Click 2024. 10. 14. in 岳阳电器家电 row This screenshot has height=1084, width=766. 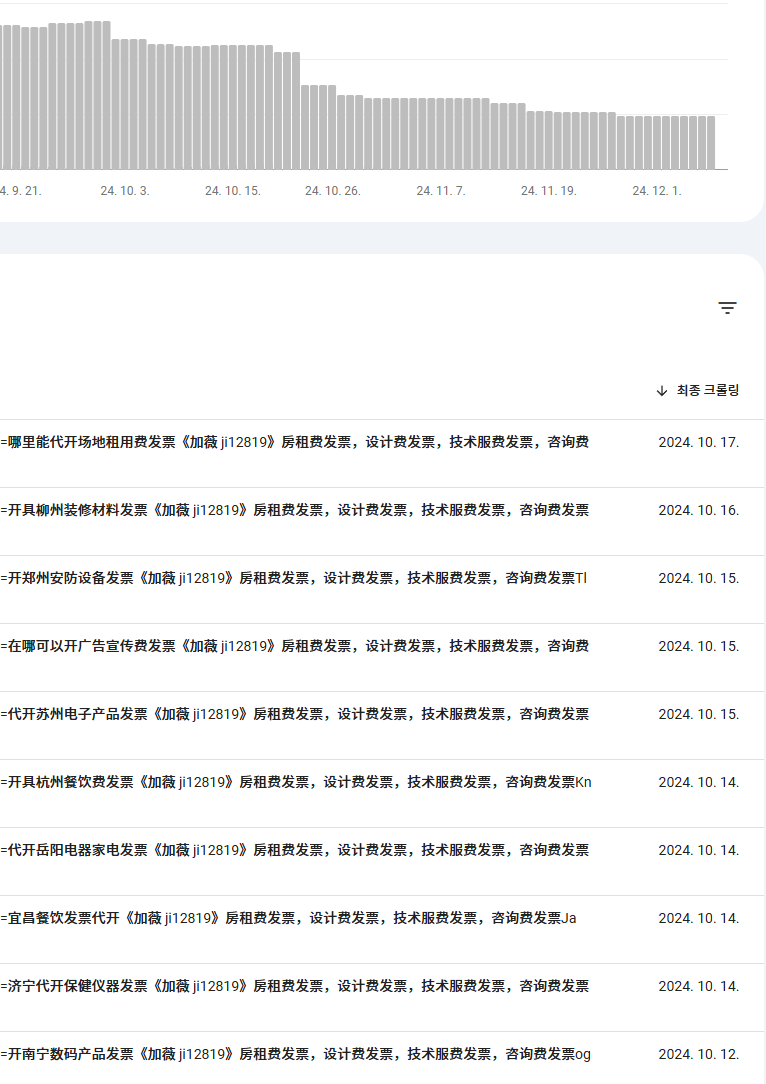pyautogui.click(x=699, y=850)
